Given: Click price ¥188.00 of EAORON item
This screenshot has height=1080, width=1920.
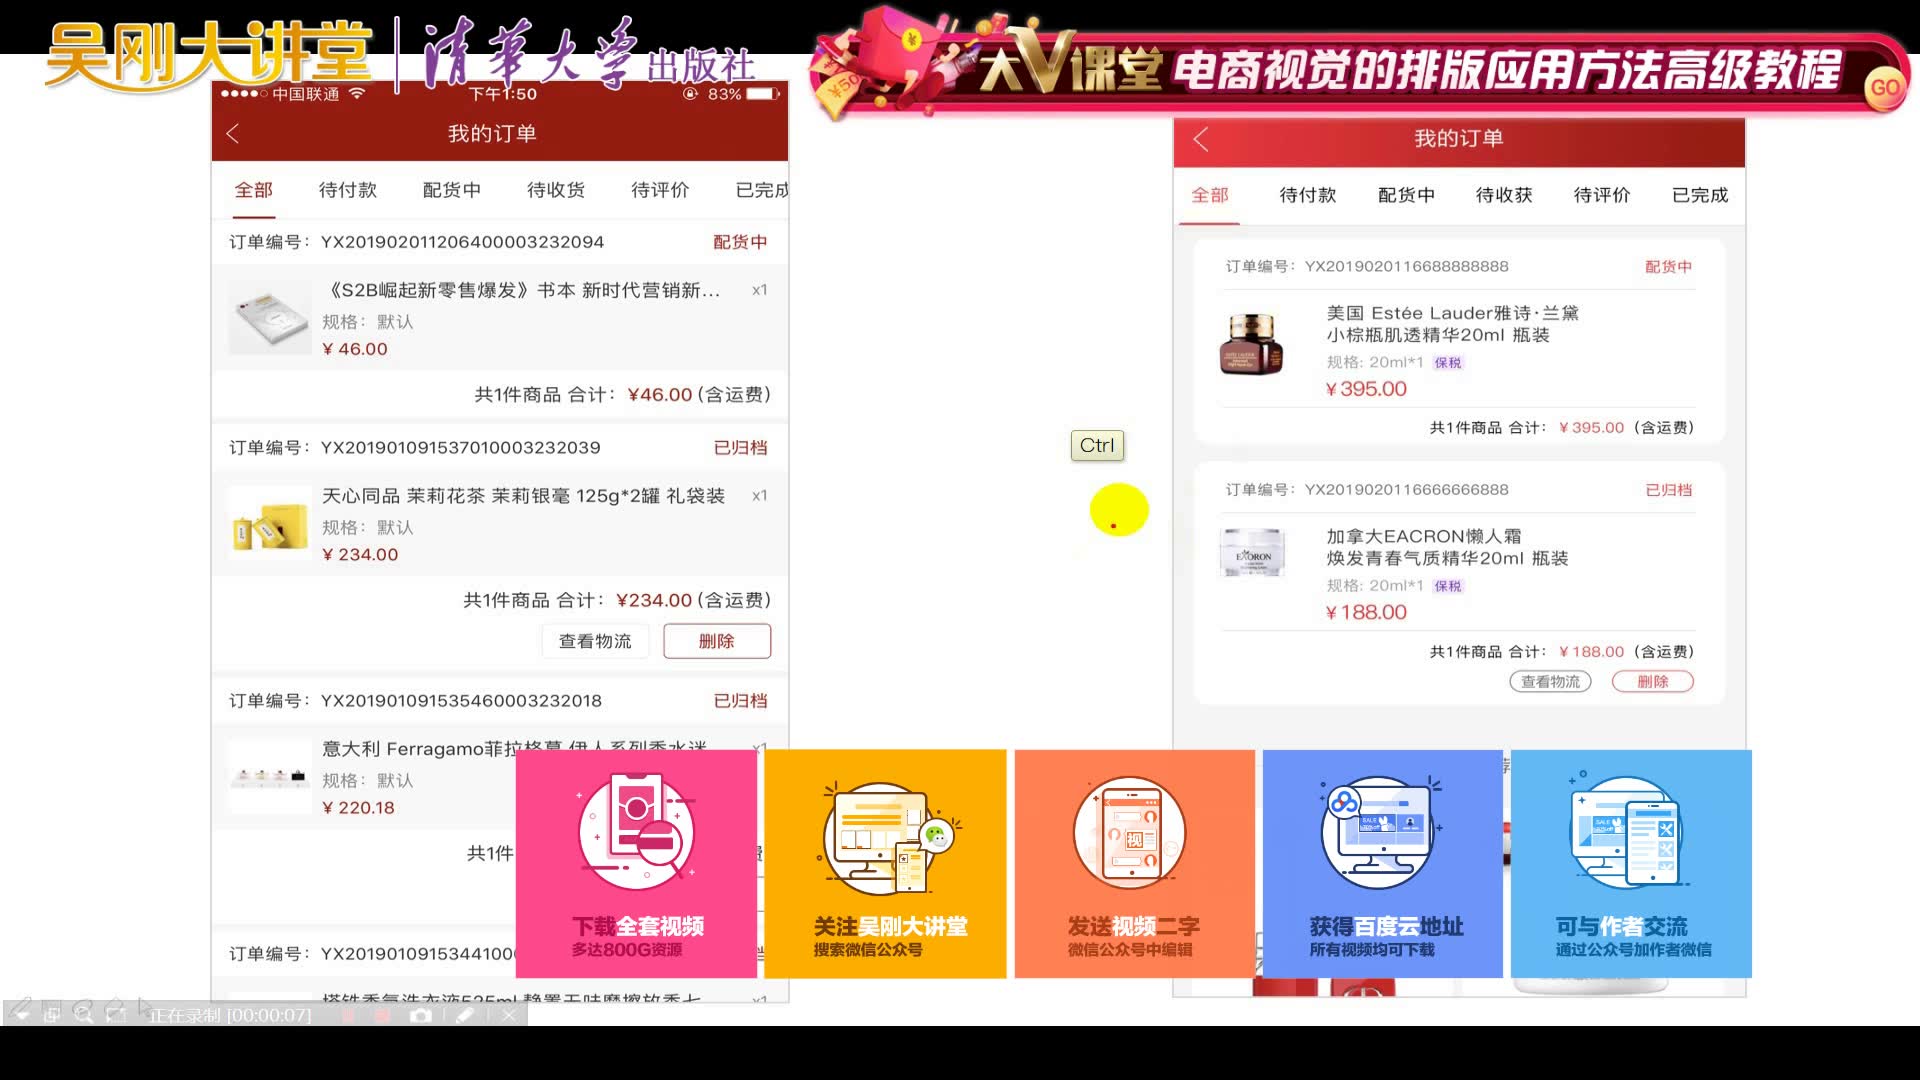Looking at the screenshot, I should point(1365,612).
